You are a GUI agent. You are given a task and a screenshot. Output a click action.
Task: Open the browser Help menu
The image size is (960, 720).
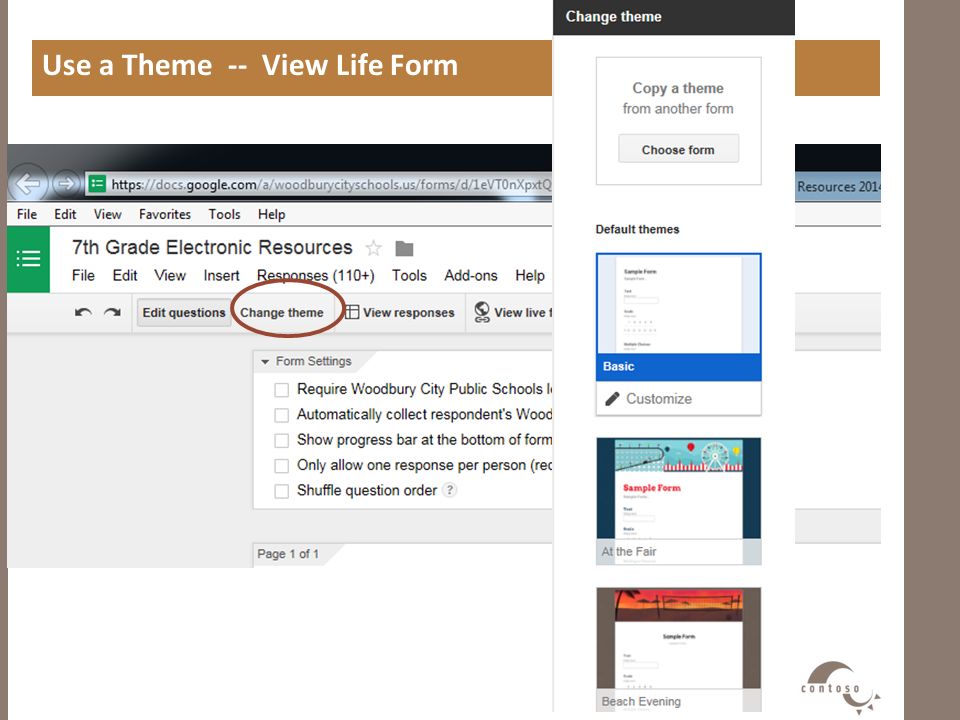point(271,214)
